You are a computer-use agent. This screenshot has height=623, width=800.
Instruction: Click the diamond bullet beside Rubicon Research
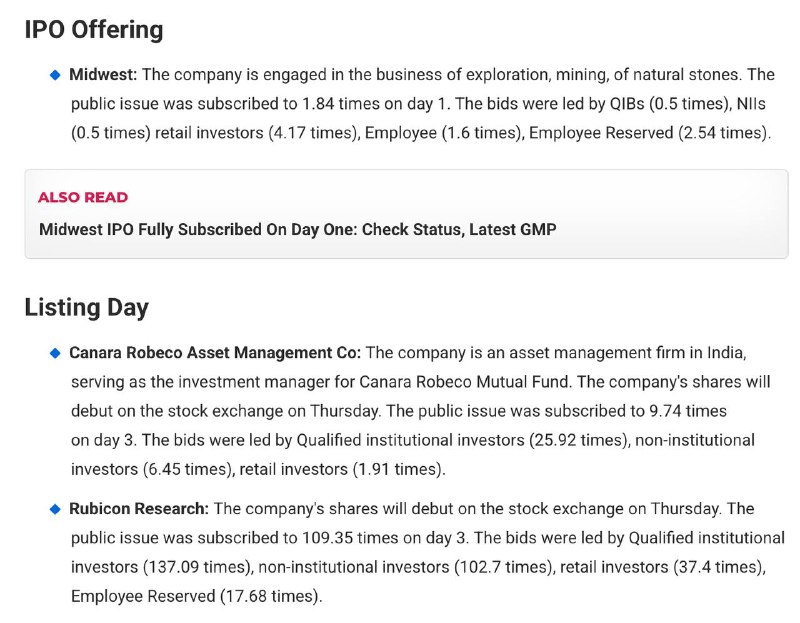tap(55, 509)
